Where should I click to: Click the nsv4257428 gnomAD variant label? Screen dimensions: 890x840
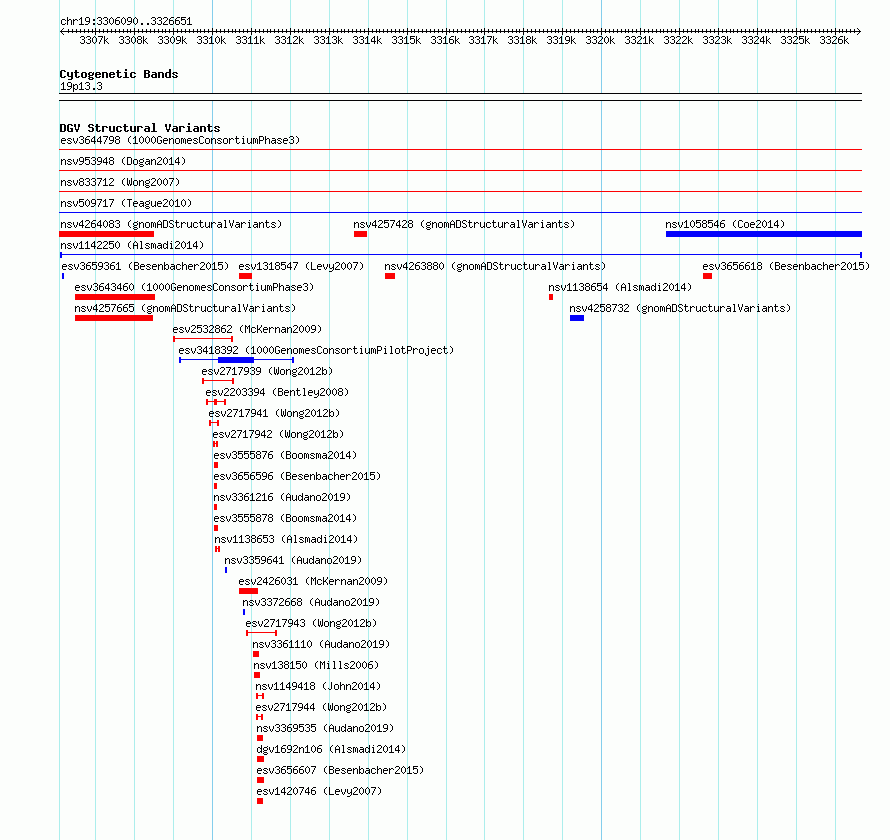[464, 224]
